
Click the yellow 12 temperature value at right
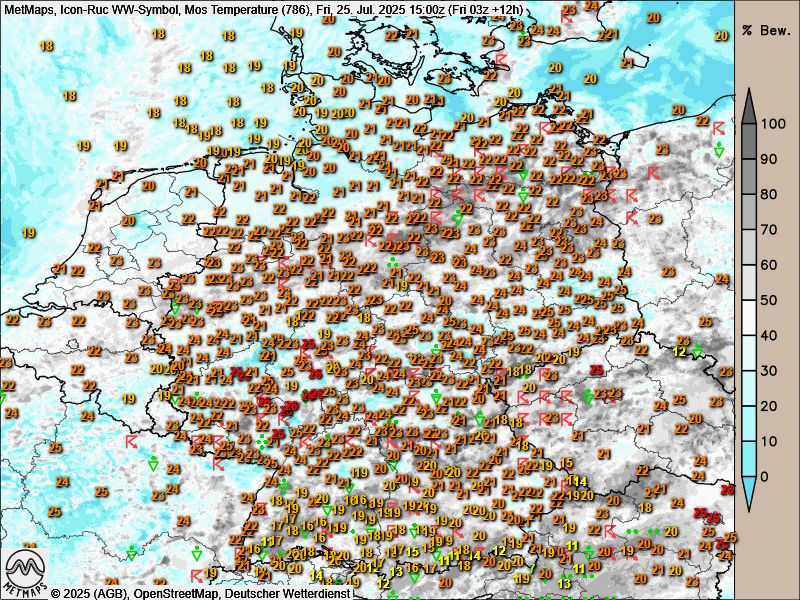pos(680,351)
